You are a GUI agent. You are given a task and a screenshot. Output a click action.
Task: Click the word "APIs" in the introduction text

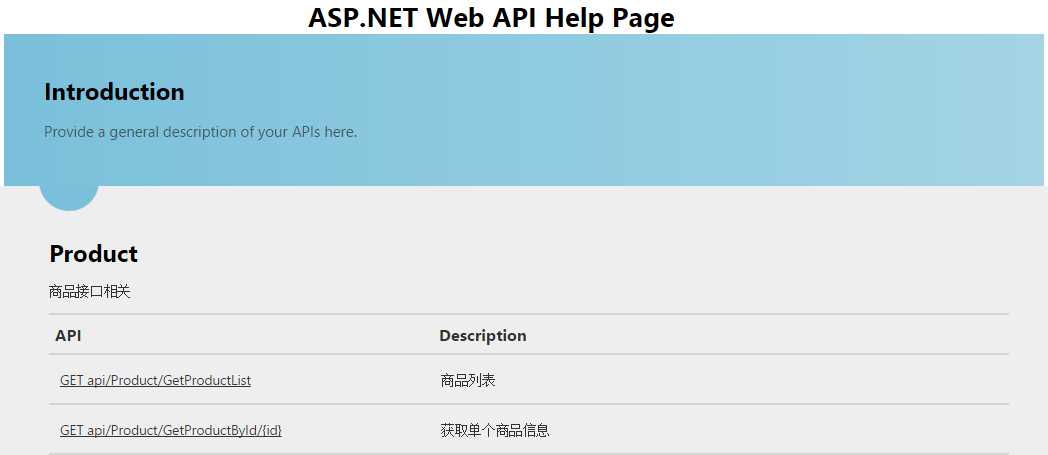coord(305,132)
